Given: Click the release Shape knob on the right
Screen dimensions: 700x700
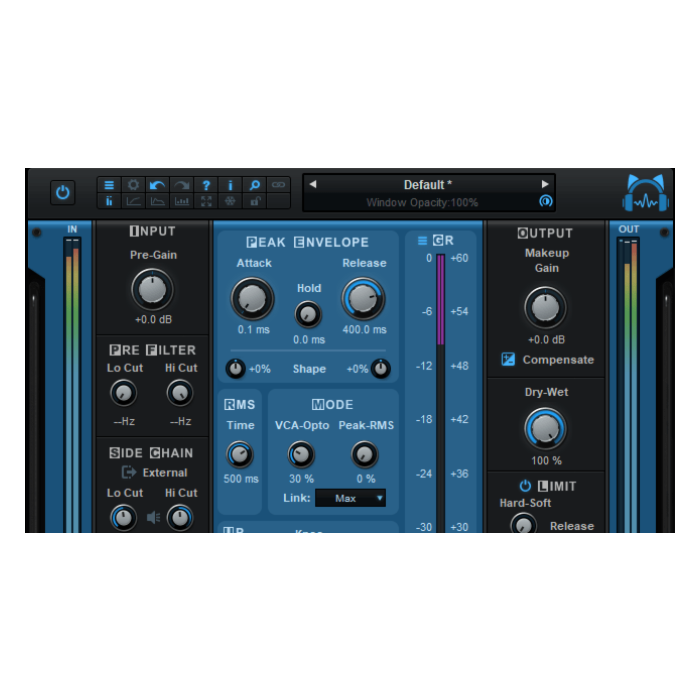Looking at the screenshot, I should click(381, 369).
